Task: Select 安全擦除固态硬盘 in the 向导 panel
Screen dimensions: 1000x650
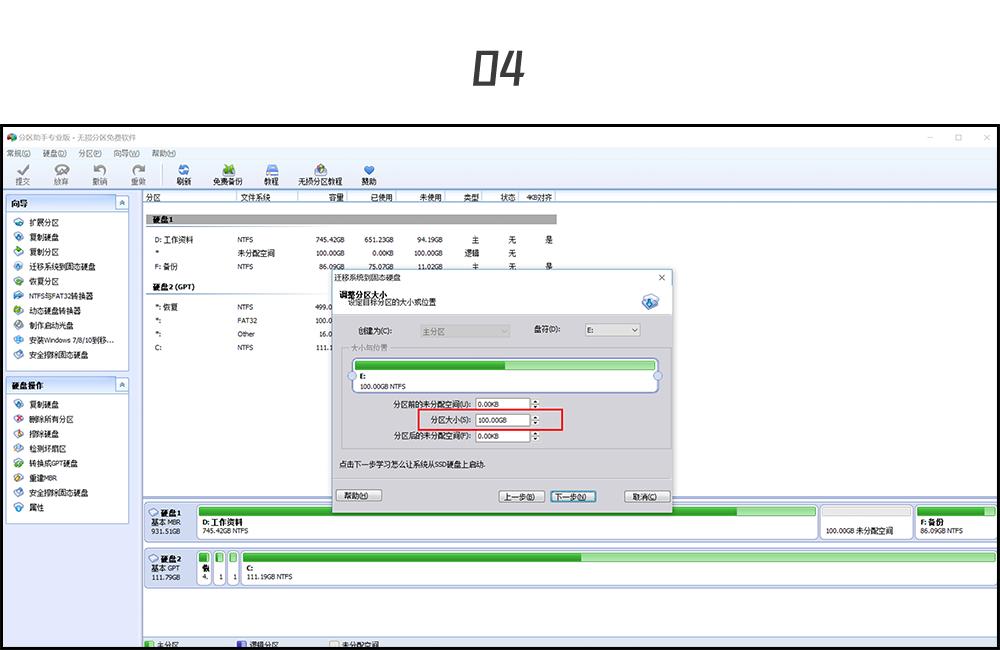Action: 51,355
